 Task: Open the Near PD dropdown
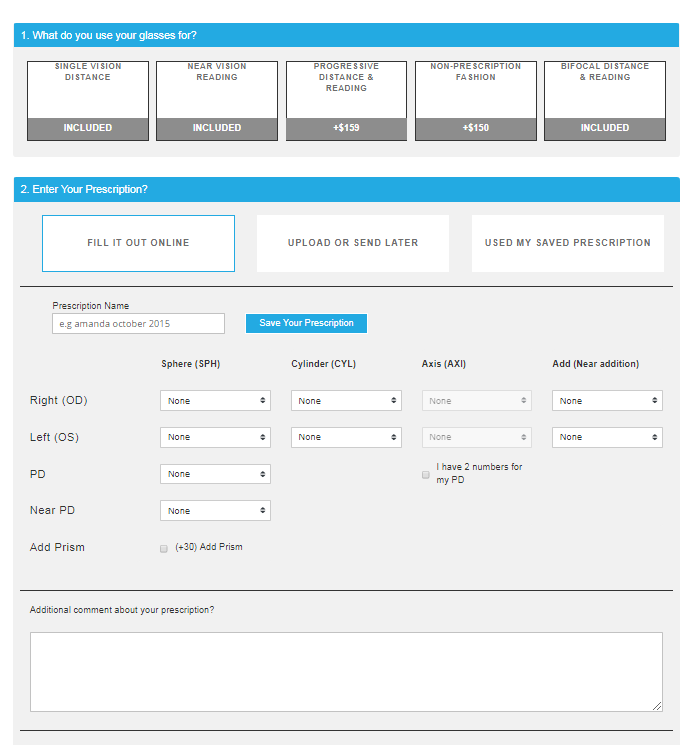tap(215, 511)
